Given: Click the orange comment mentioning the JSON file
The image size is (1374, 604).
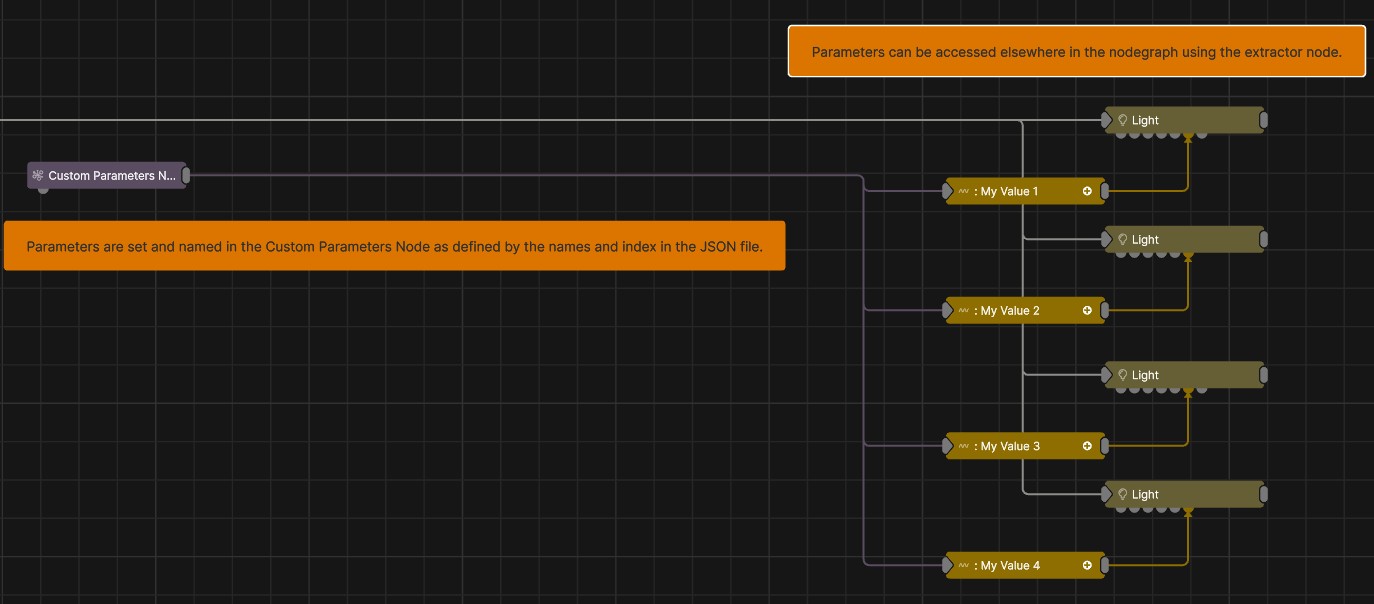Looking at the screenshot, I should (x=394, y=246).
